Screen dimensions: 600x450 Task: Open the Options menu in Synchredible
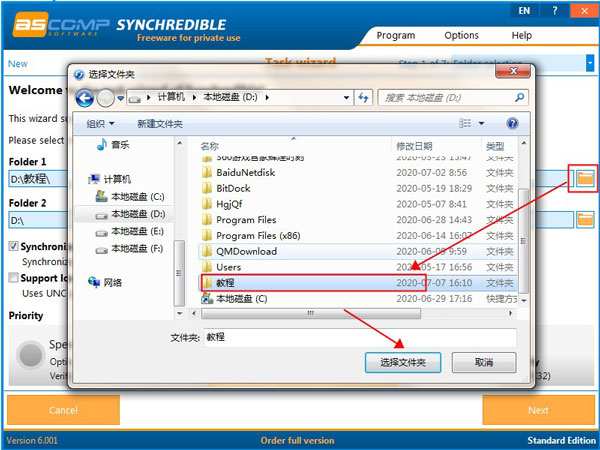pos(461,36)
